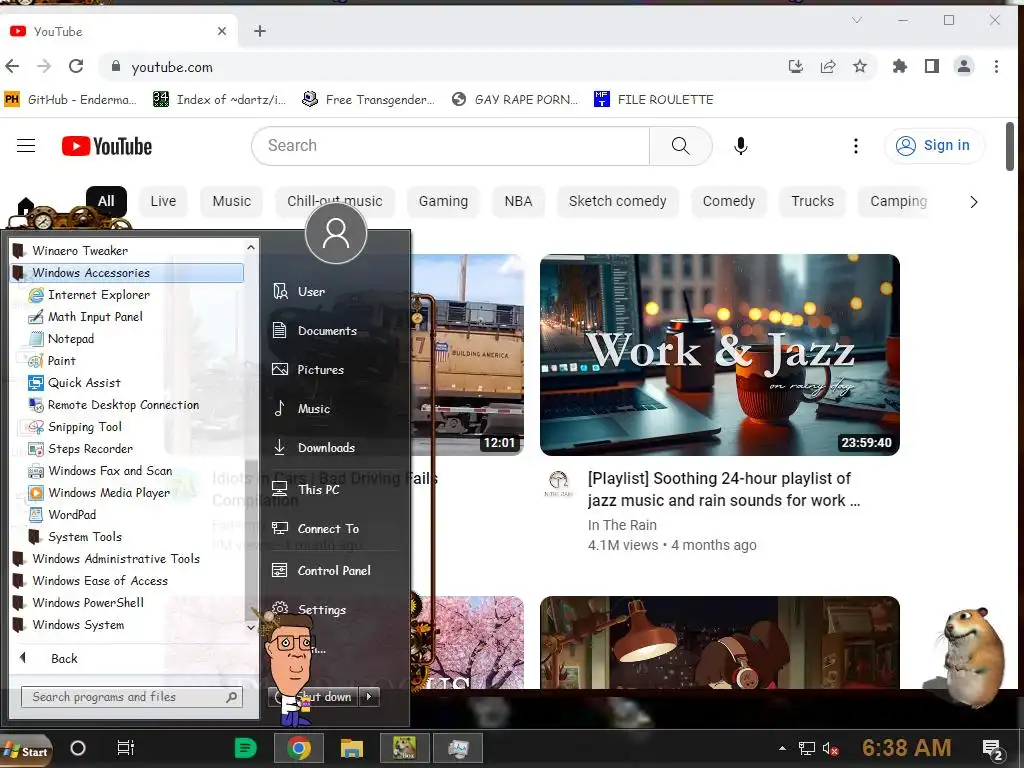Open the GitHub bookmark

(x=71, y=99)
